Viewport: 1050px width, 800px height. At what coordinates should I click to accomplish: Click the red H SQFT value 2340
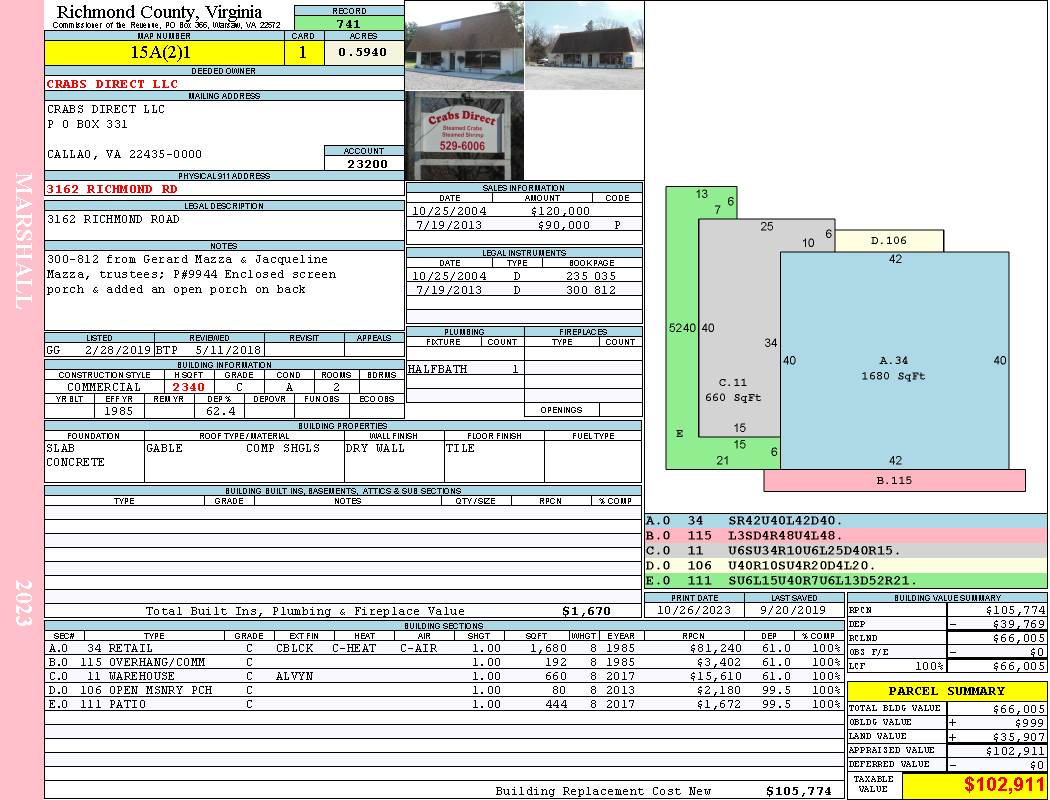pos(188,387)
